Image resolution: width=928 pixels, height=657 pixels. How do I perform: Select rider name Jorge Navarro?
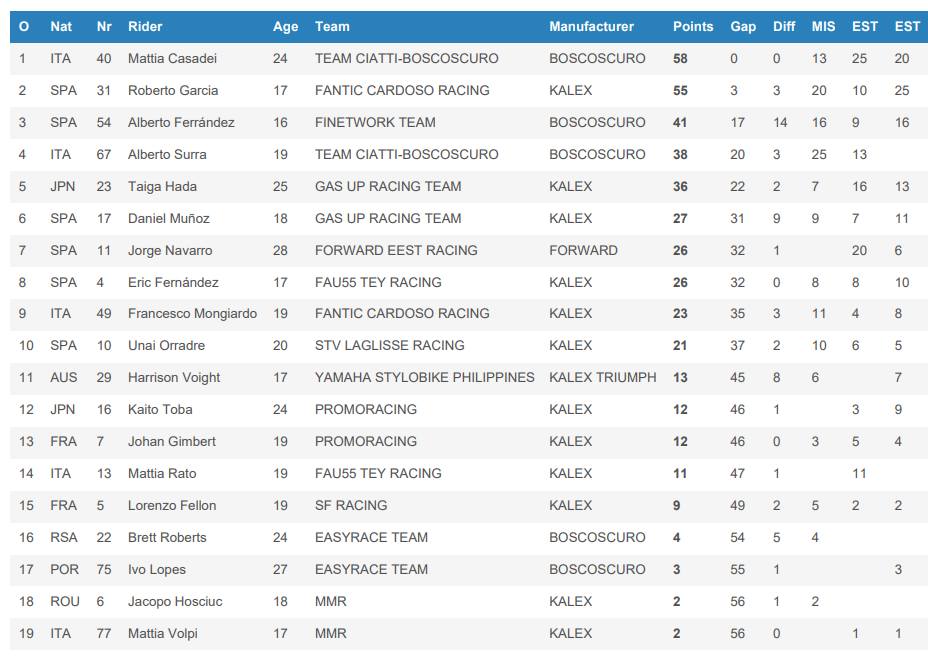170,250
